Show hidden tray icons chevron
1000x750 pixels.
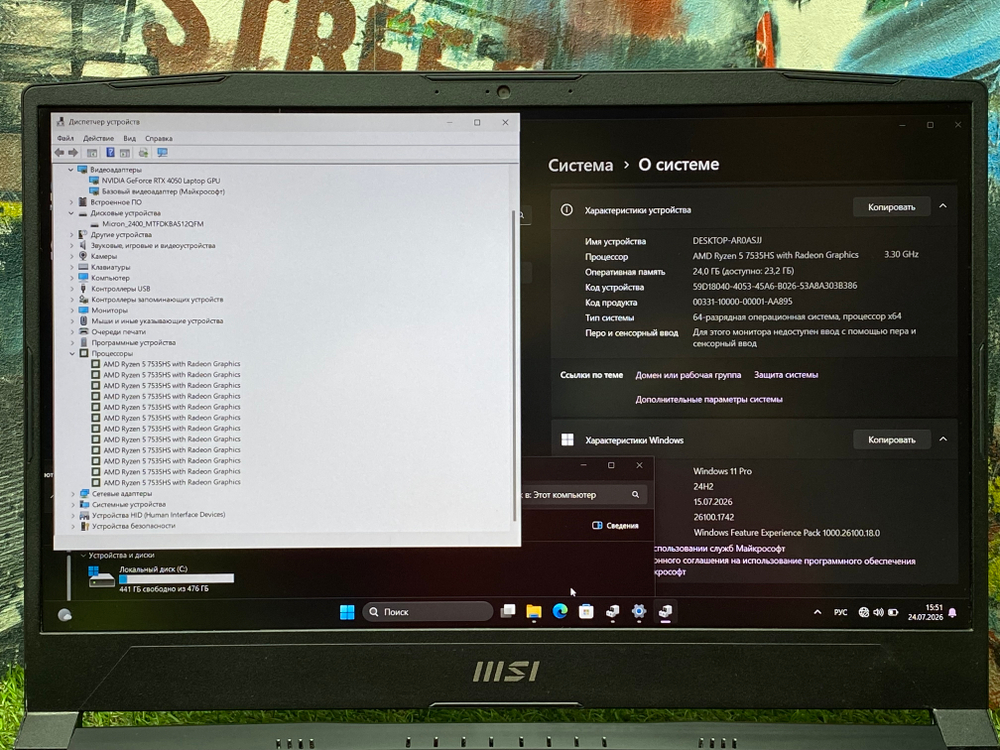pyautogui.click(x=817, y=612)
